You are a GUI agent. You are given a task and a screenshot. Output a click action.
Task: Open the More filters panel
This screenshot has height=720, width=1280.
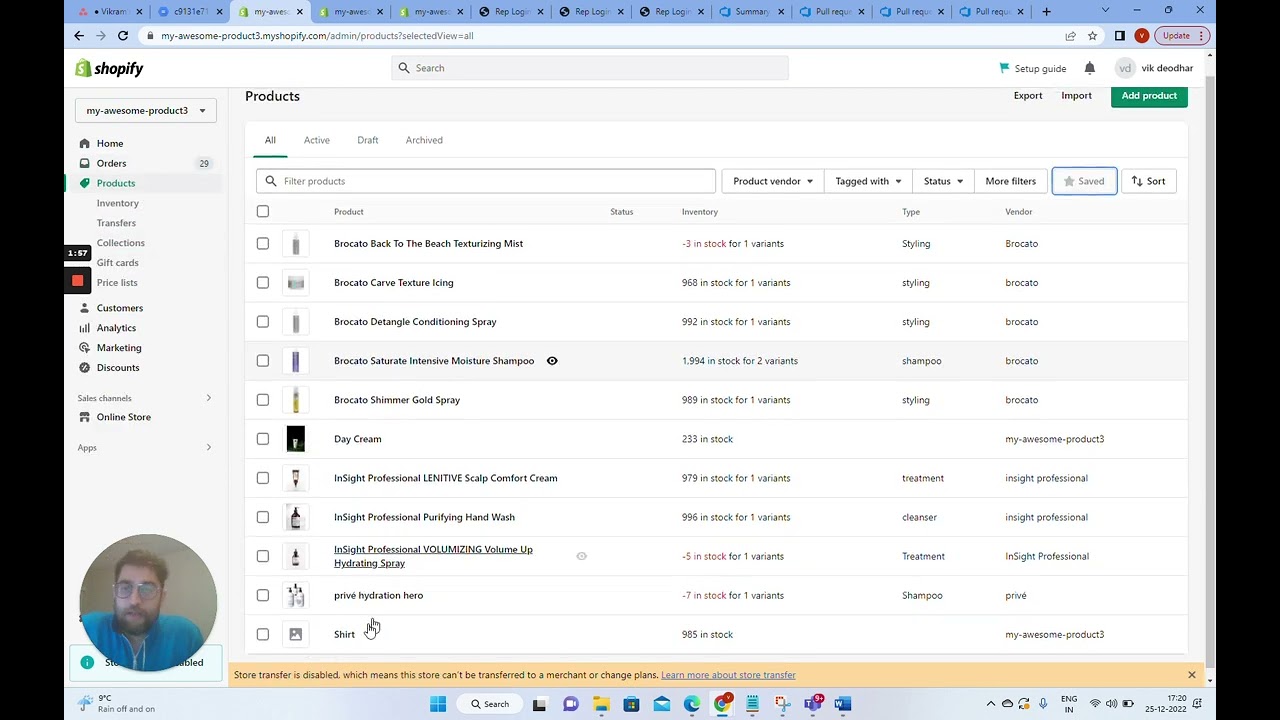[x=1010, y=181]
